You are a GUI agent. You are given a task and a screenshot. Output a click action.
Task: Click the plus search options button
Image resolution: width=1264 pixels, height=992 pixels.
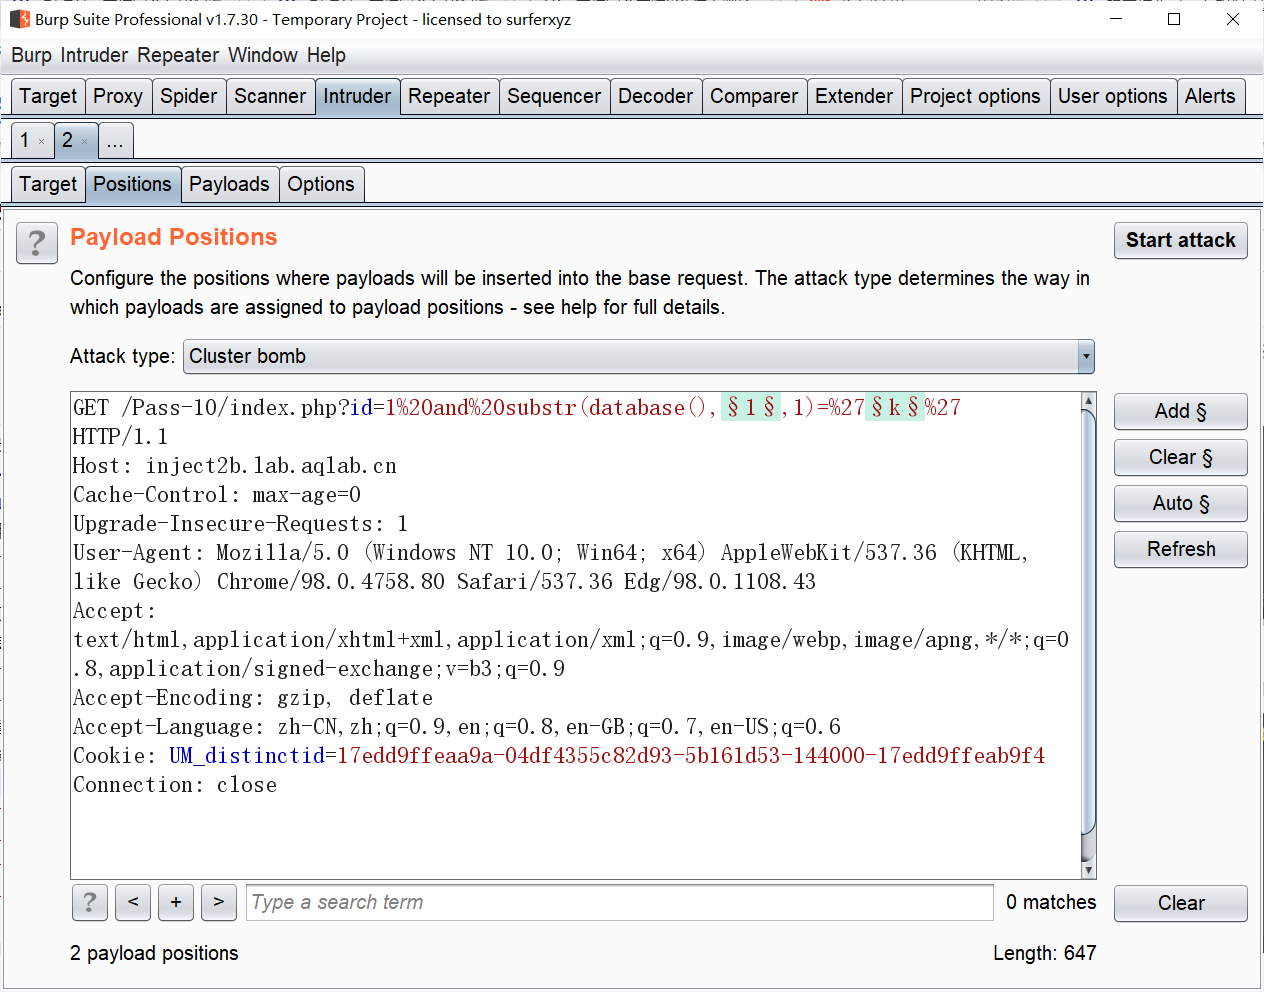pos(176,902)
